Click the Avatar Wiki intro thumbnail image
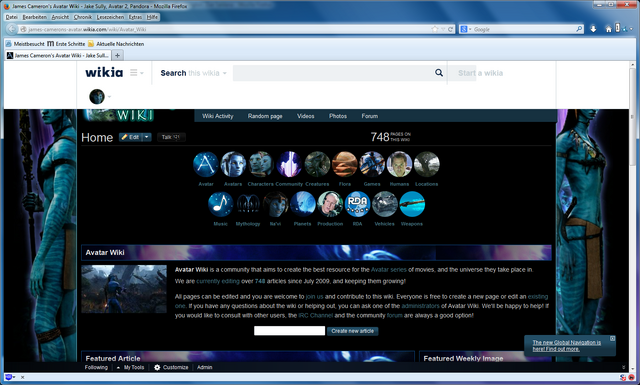The width and height of the screenshot is (640, 385). coord(124,289)
